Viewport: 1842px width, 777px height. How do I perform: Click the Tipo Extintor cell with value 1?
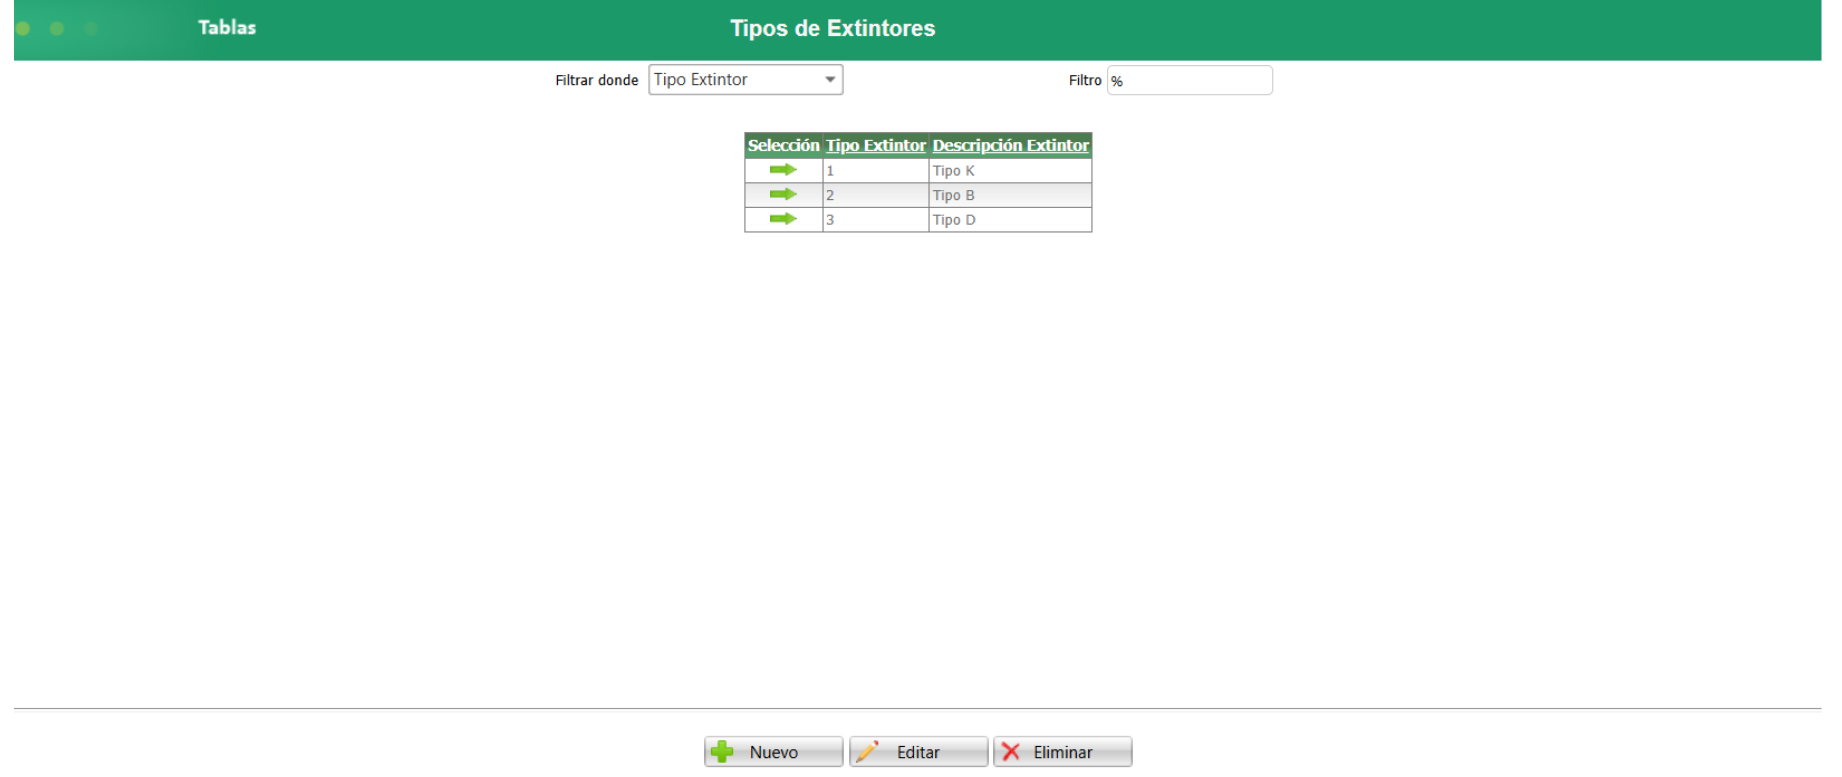pyautogui.click(x=876, y=171)
